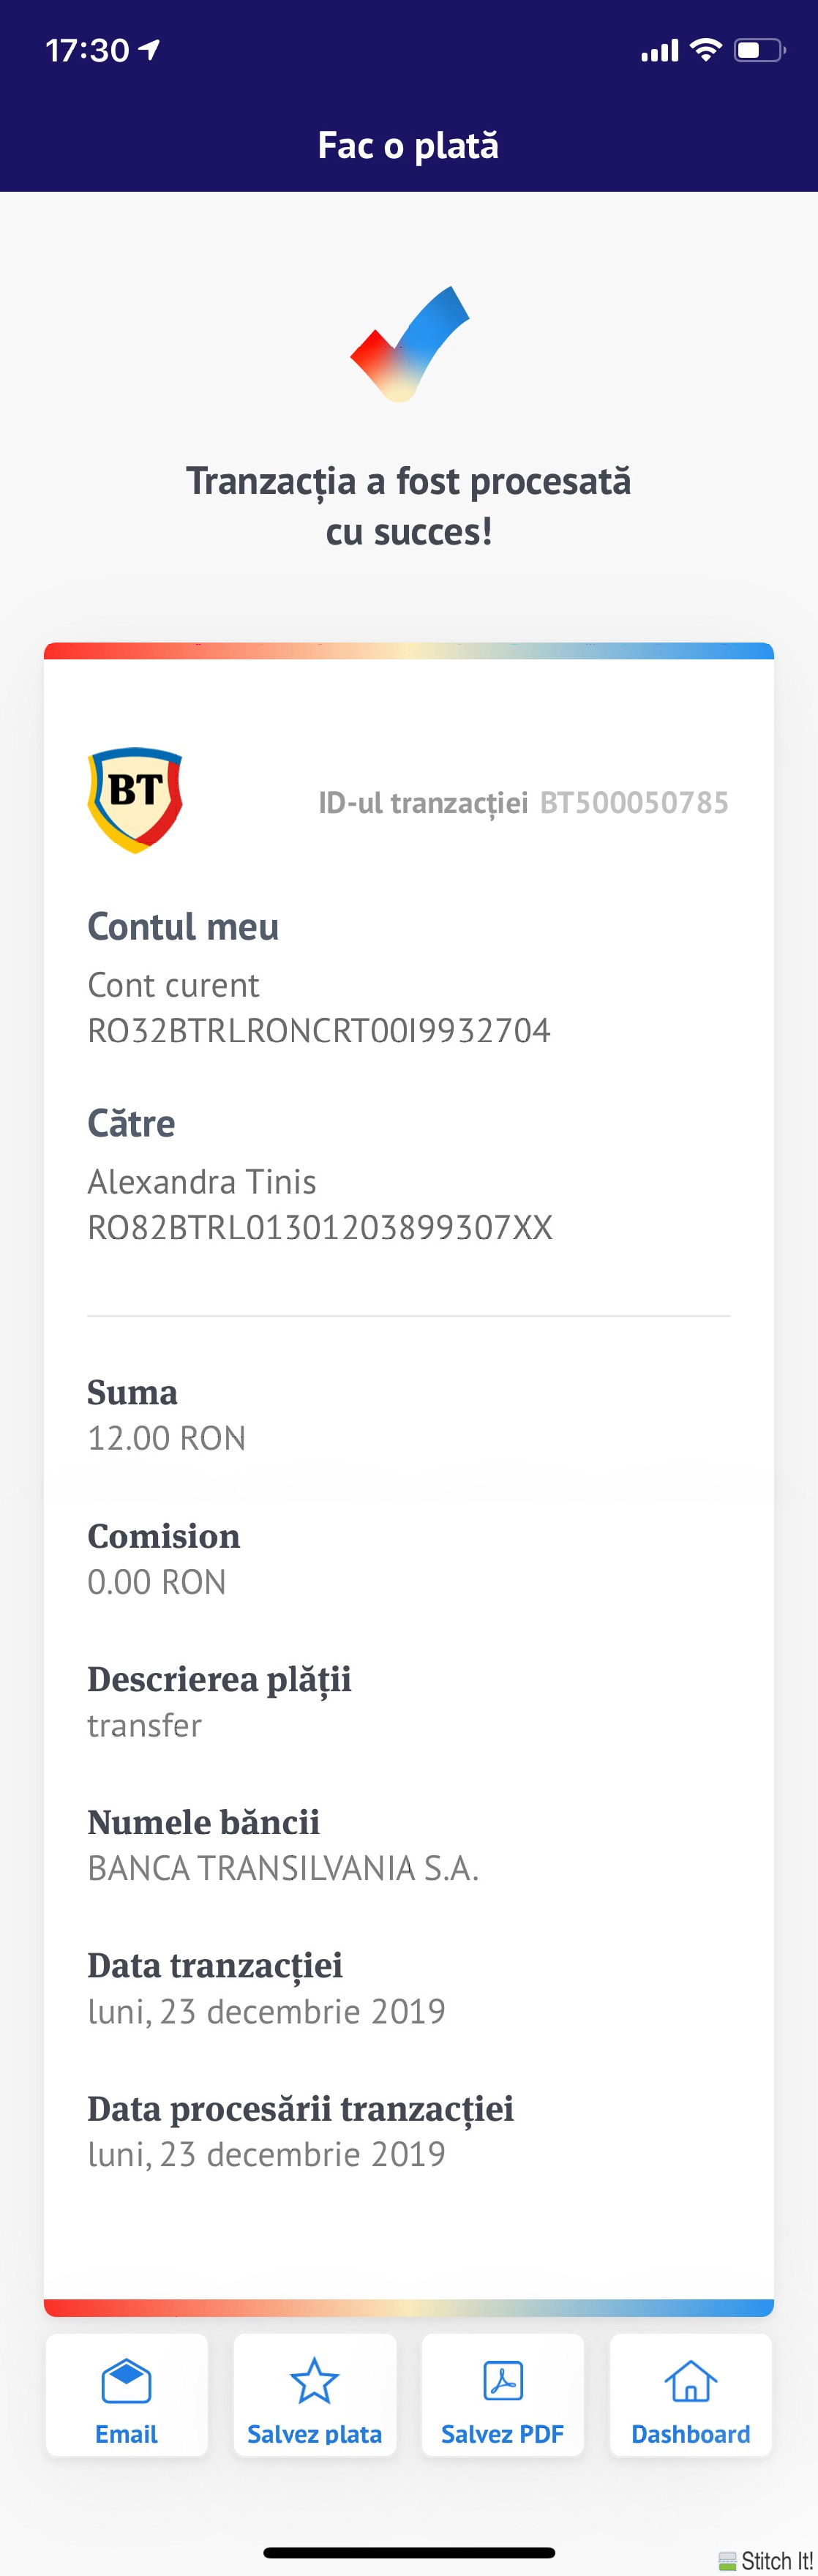The width and height of the screenshot is (818, 2576).
Task: Tap the transaction ID BT500050785
Action: 634,803
